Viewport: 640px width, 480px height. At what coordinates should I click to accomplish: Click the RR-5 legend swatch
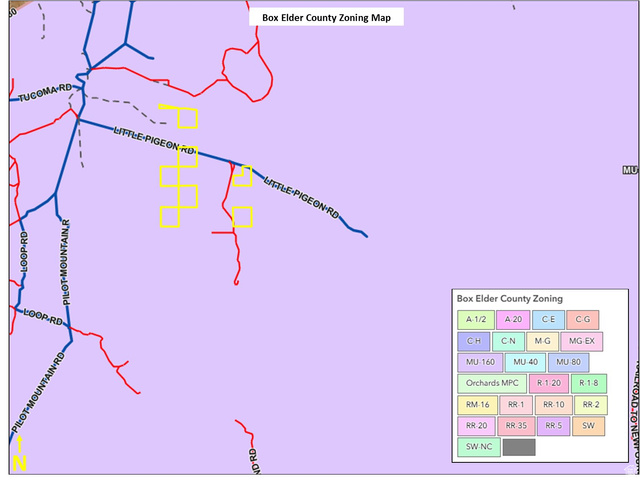point(552,426)
